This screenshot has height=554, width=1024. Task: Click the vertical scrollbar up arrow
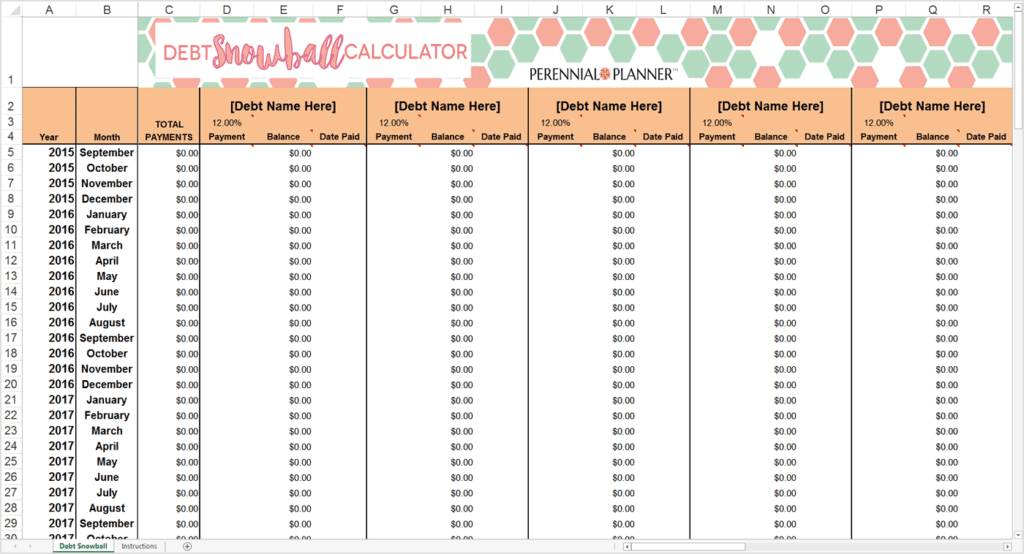1018,8
